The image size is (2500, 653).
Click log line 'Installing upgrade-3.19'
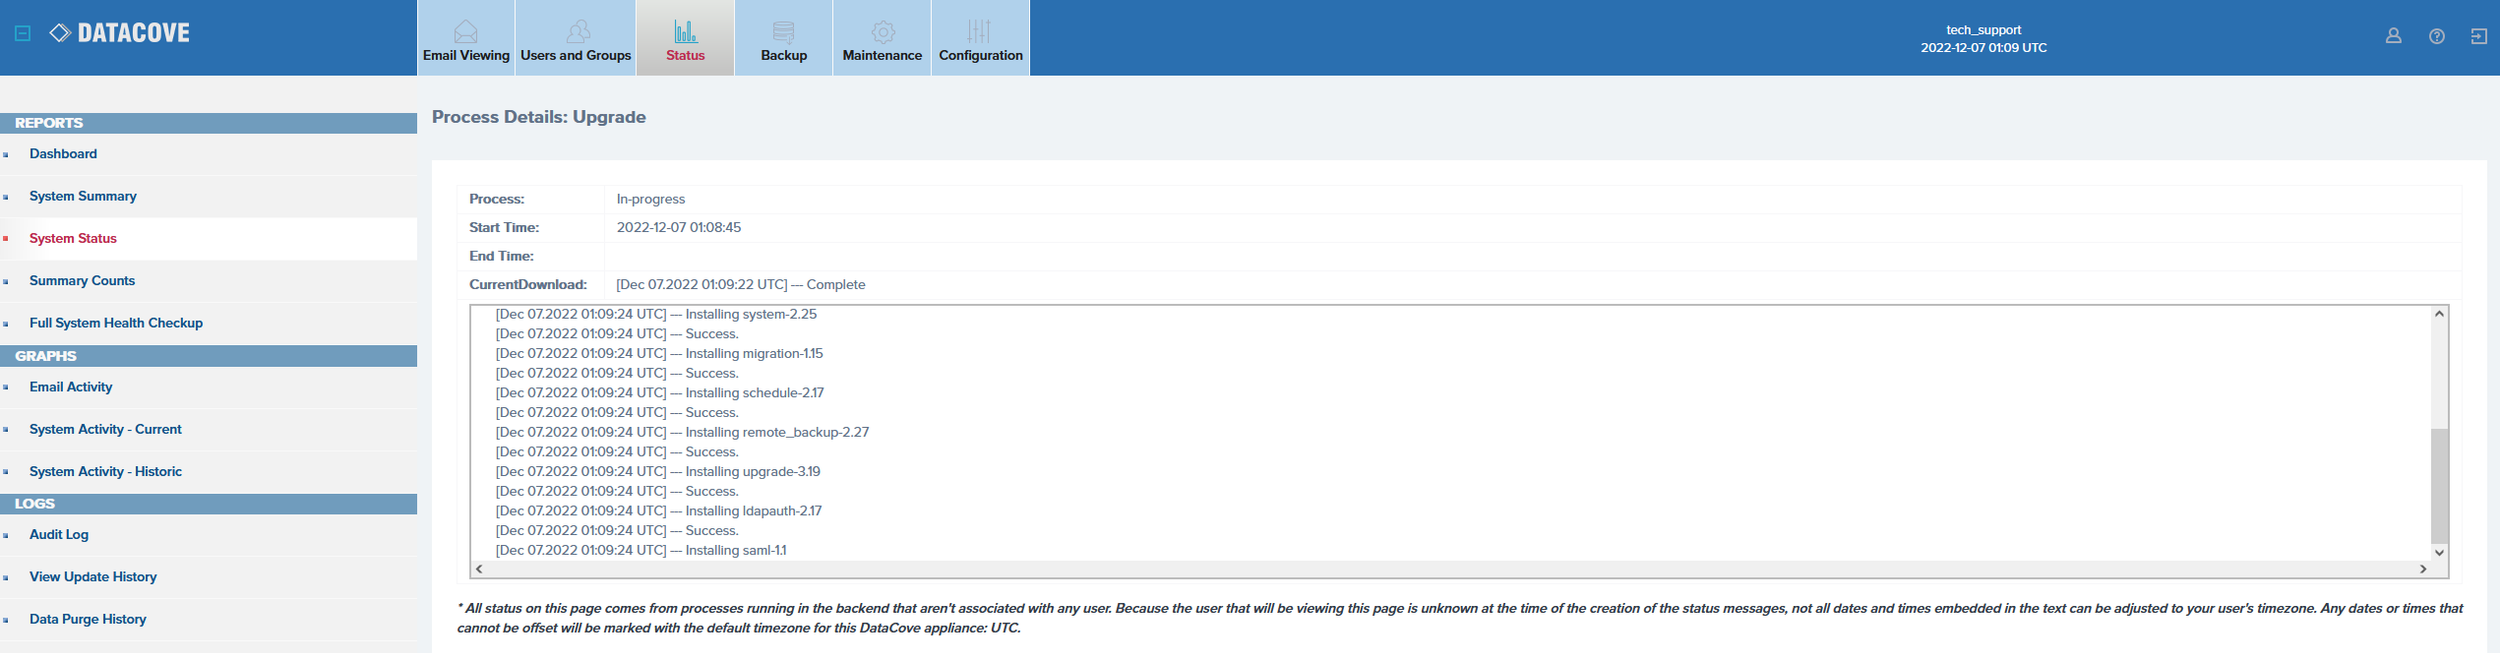coord(753,472)
